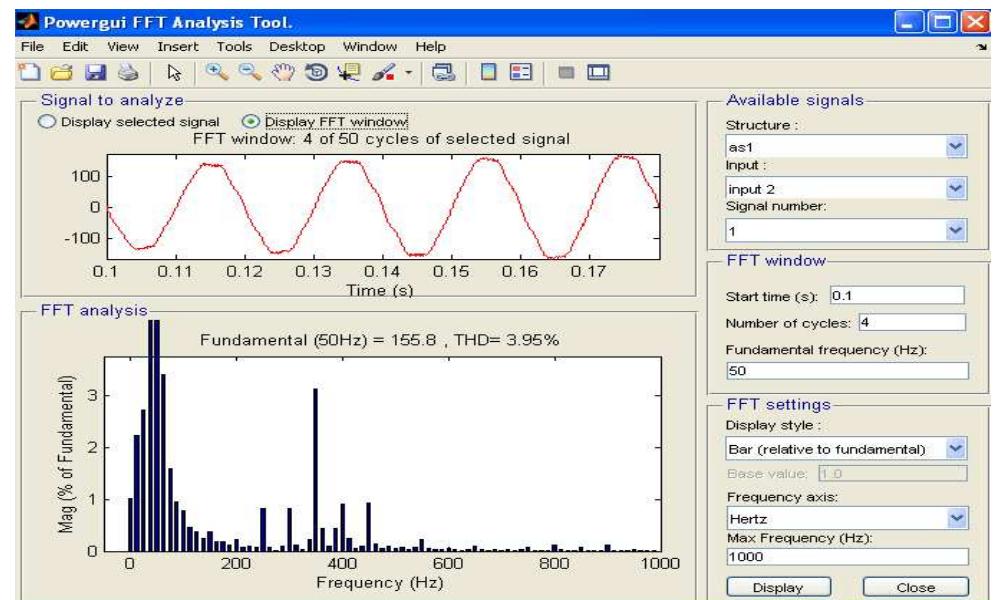
Task: Click the Hide Plot Tools icon
Action: point(566,73)
